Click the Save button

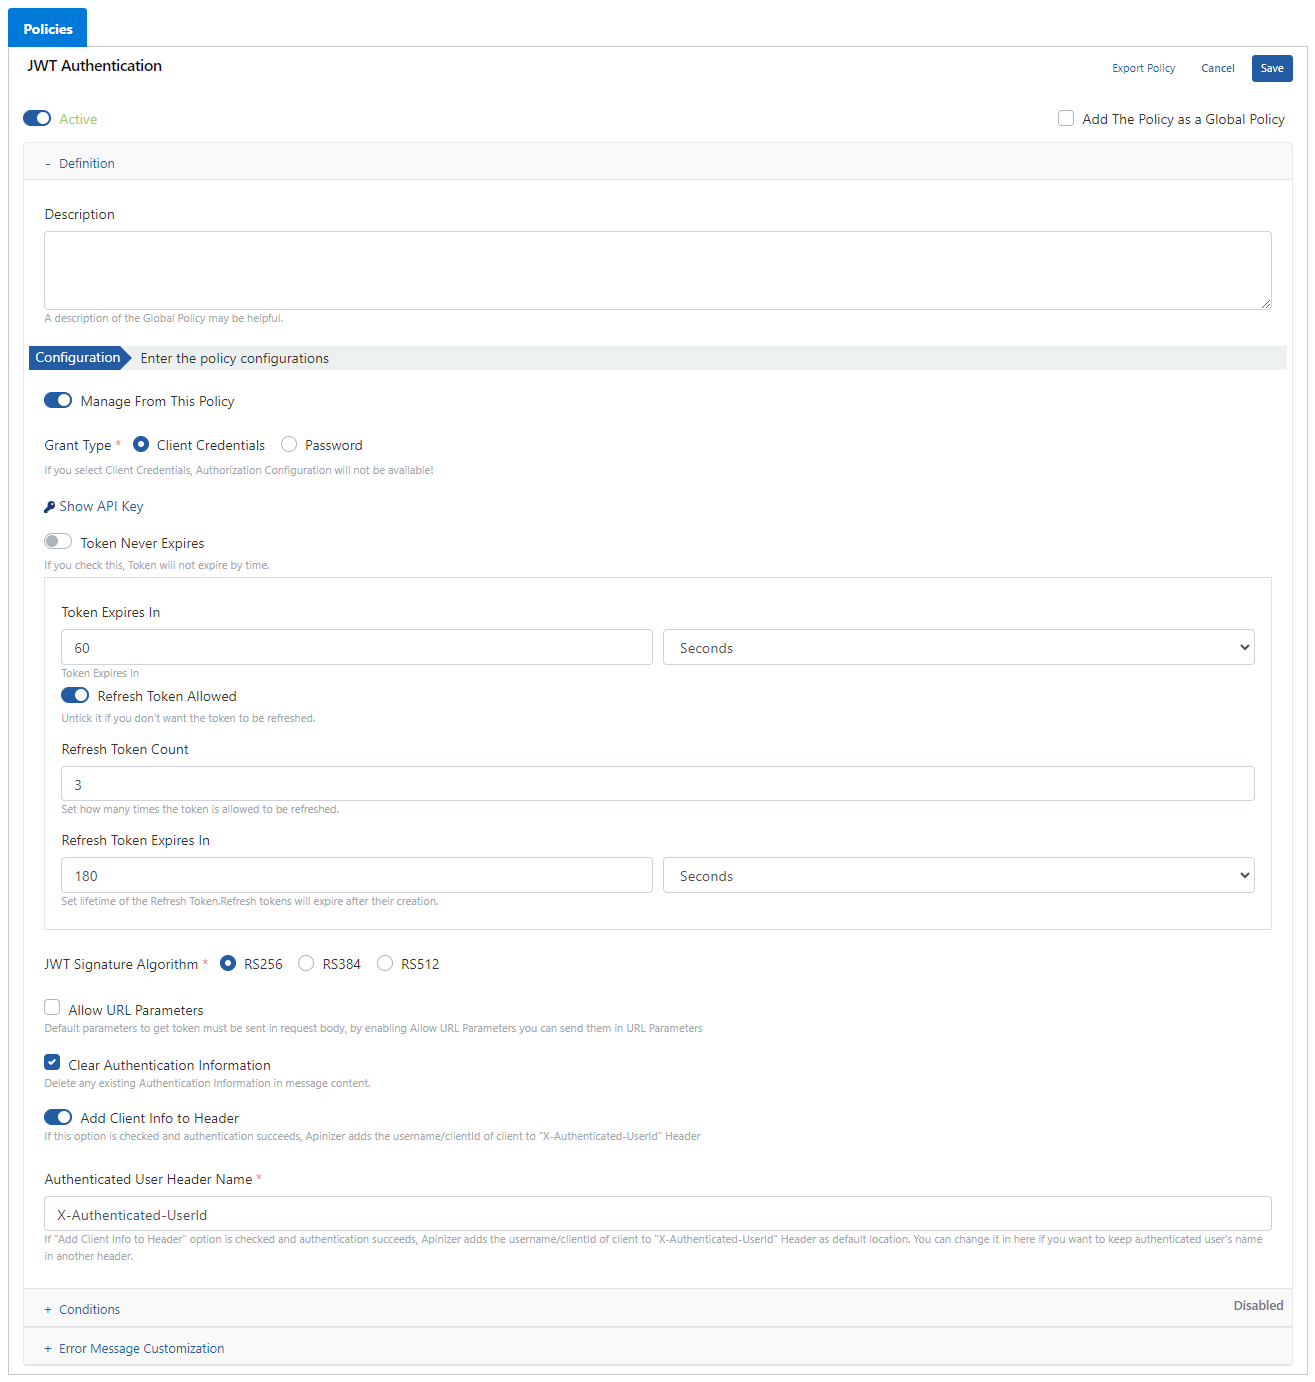click(x=1271, y=68)
